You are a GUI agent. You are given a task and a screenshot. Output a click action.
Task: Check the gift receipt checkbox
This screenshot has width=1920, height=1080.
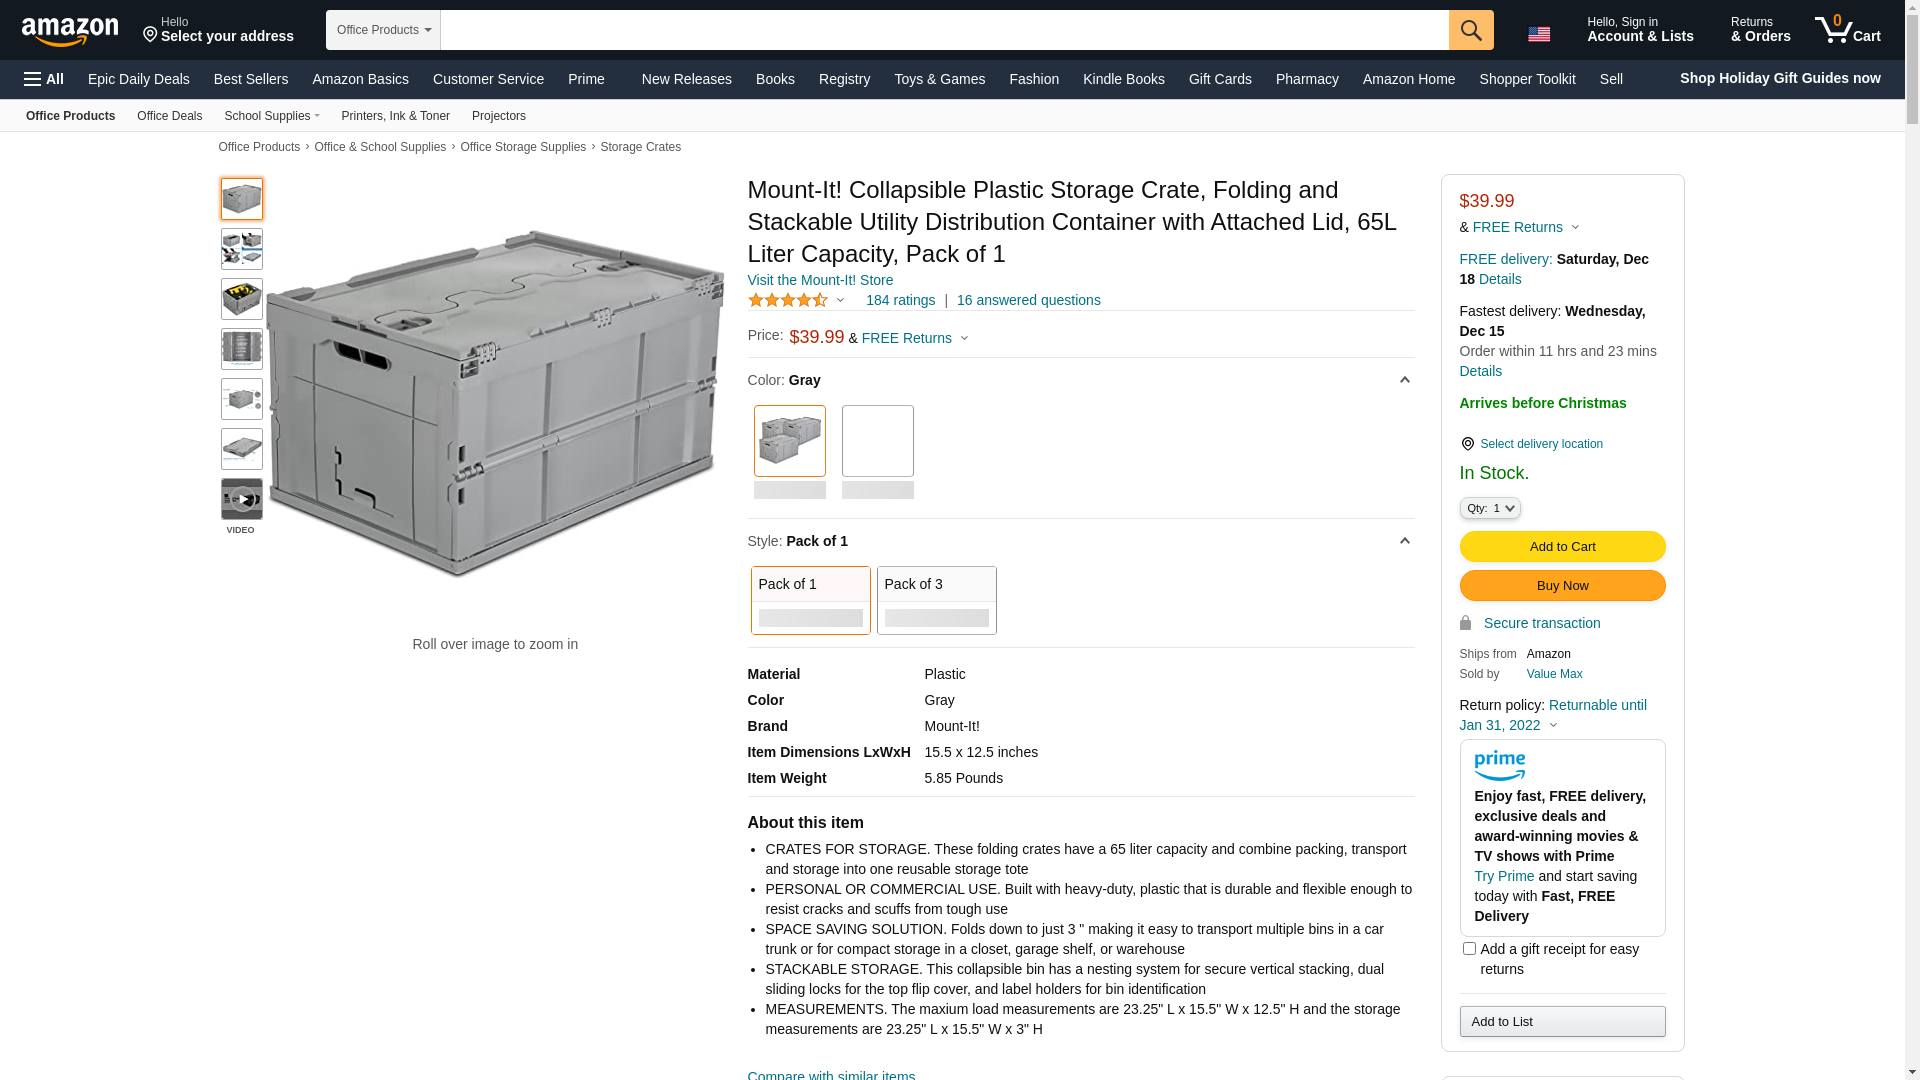[x=1468, y=948]
